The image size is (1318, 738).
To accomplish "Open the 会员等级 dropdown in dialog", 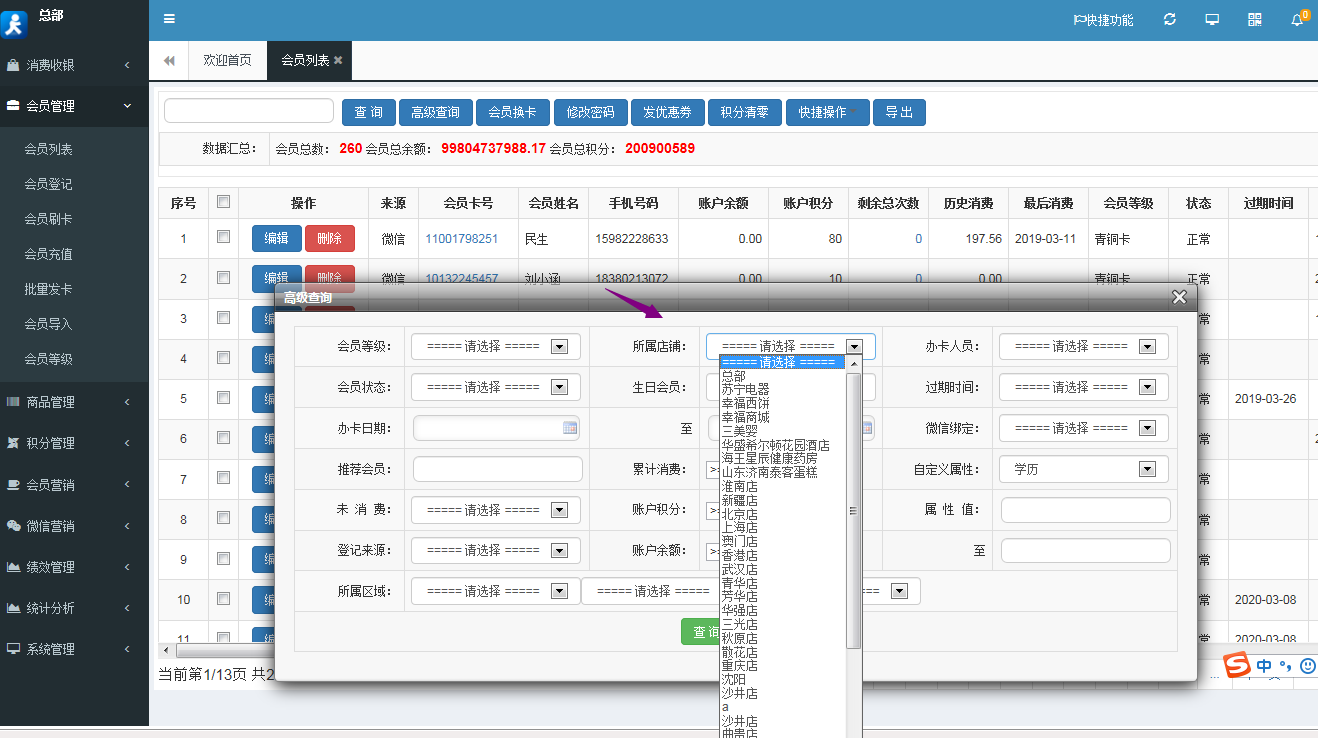I will coord(495,346).
